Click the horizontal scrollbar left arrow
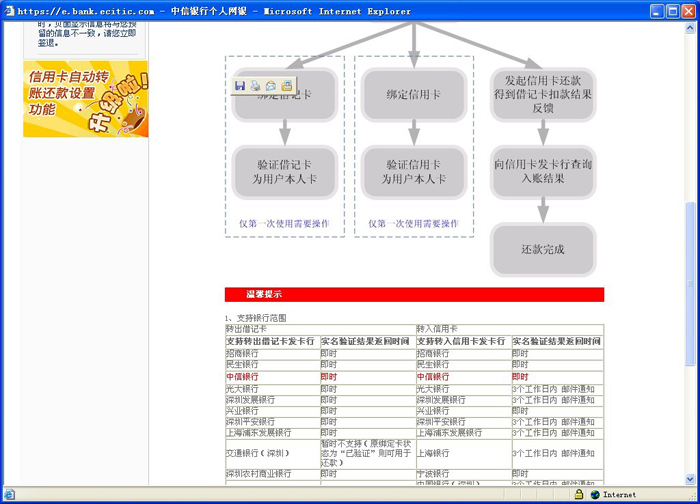The height and width of the screenshot is (504, 700). (10, 480)
